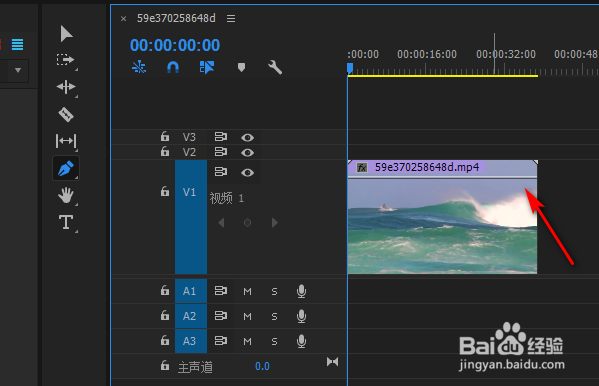Select the Type tool
The height and width of the screenshot is (386, 599).
click(66, 222)
